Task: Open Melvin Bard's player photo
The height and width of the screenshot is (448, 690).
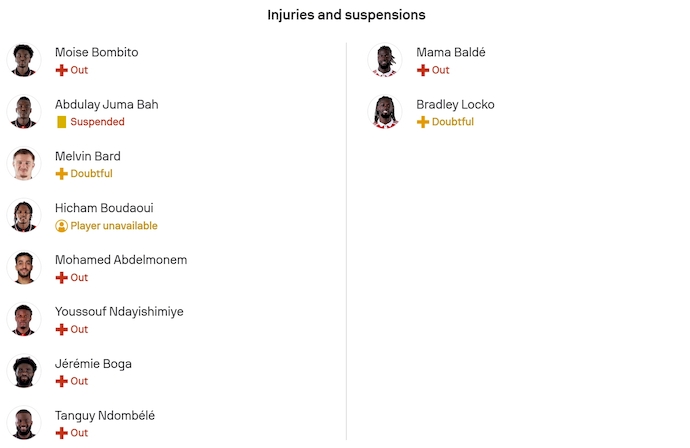Action: click(x=23, y=164)
